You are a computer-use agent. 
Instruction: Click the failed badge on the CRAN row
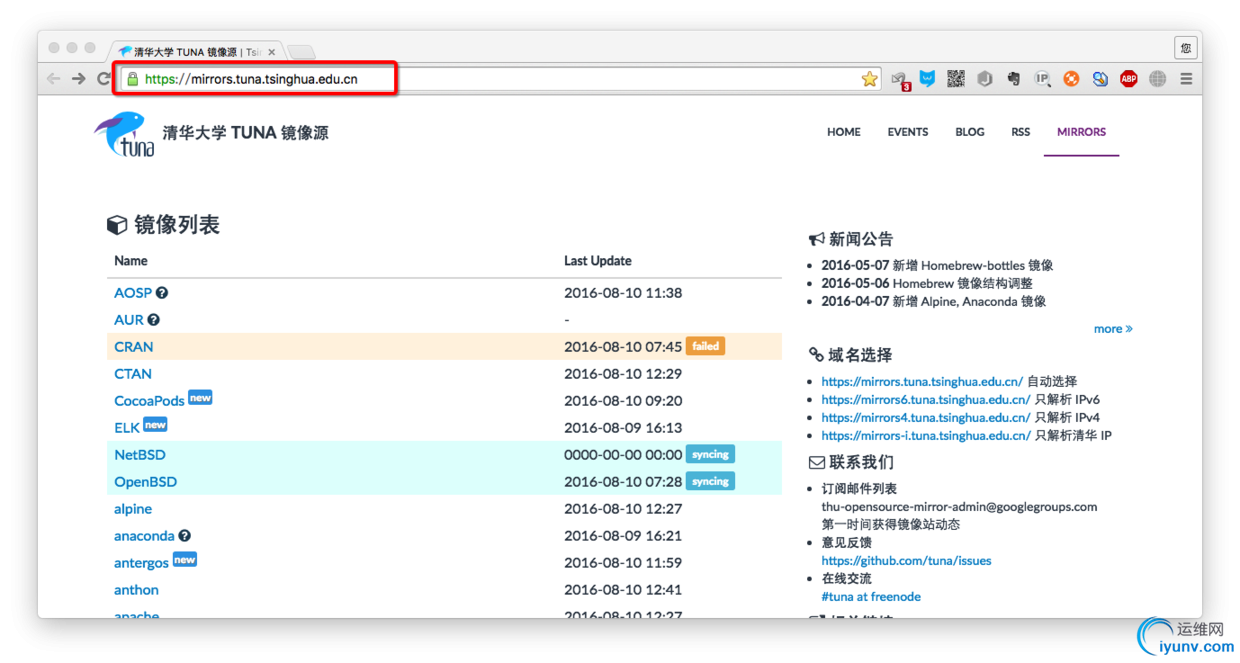click(x=705, y=346)
